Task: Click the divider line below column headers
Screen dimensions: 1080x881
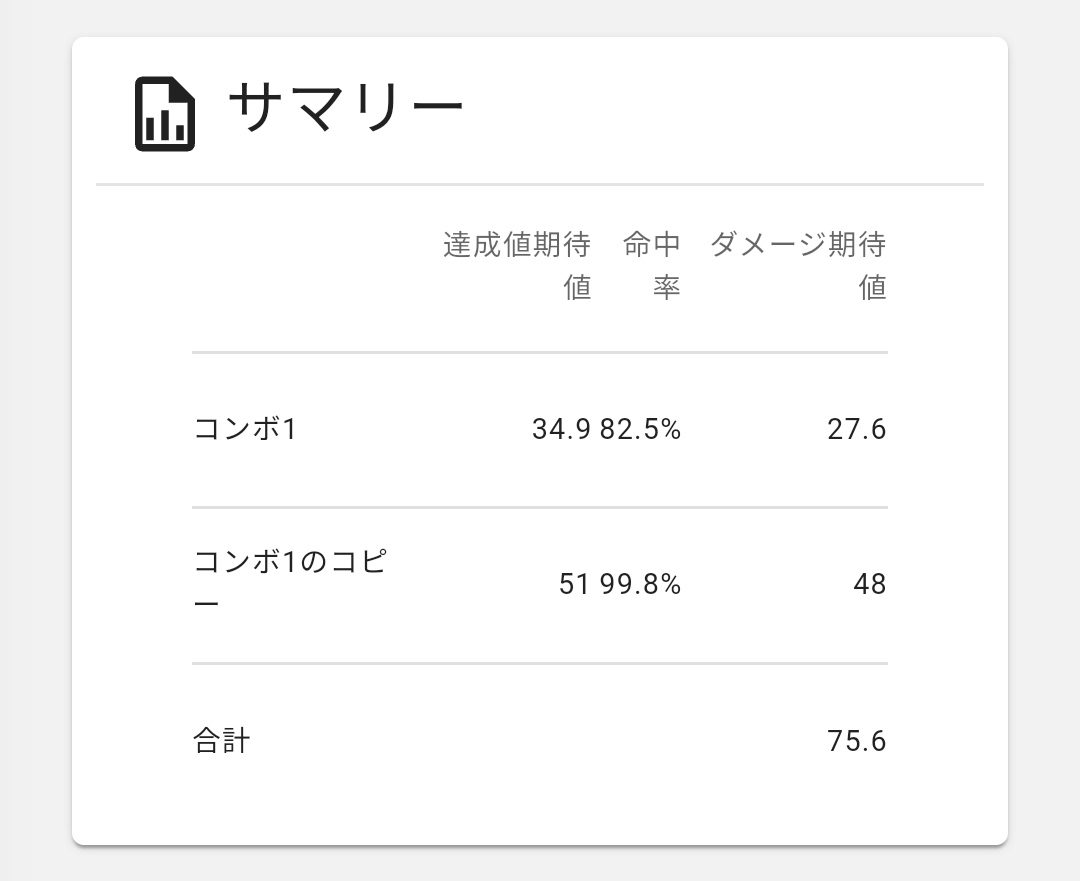Action: [540, 352]
